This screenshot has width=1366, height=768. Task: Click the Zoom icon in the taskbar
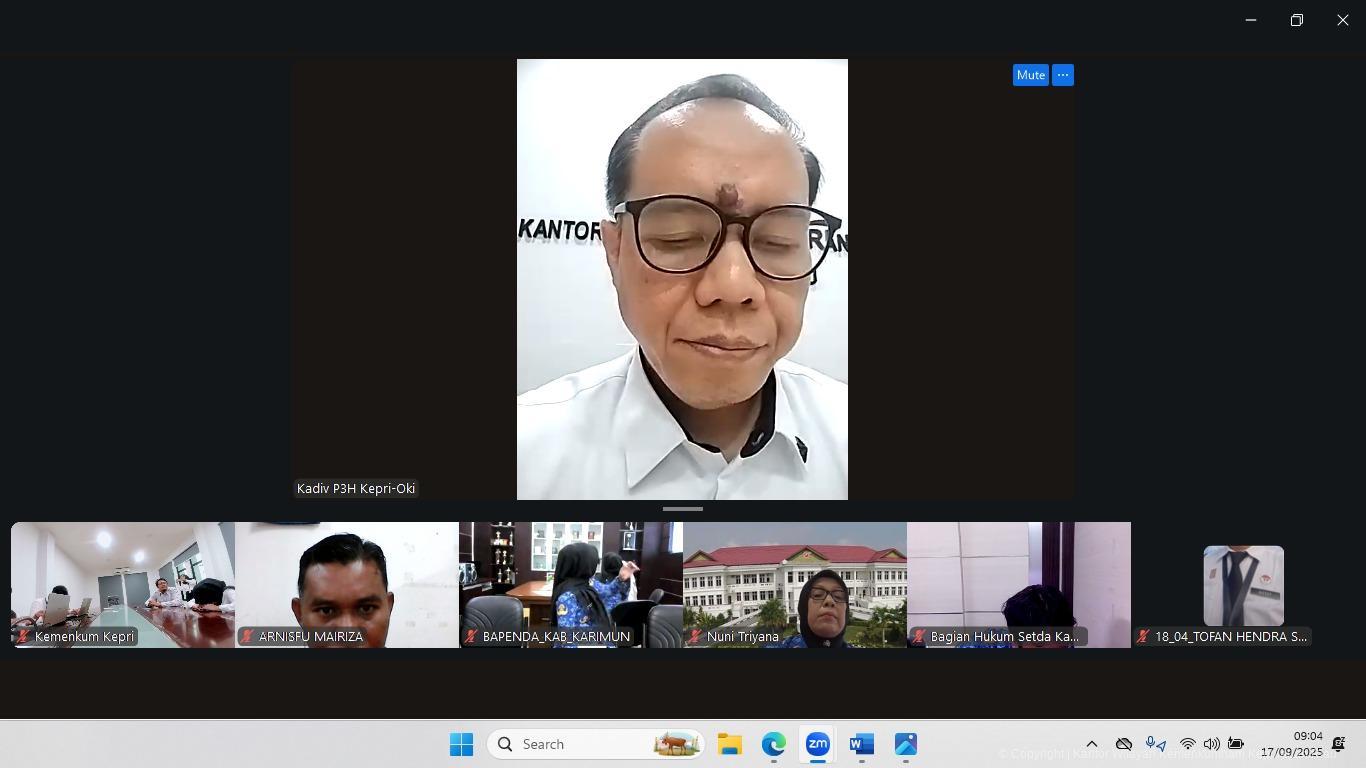tap(817, 744)
